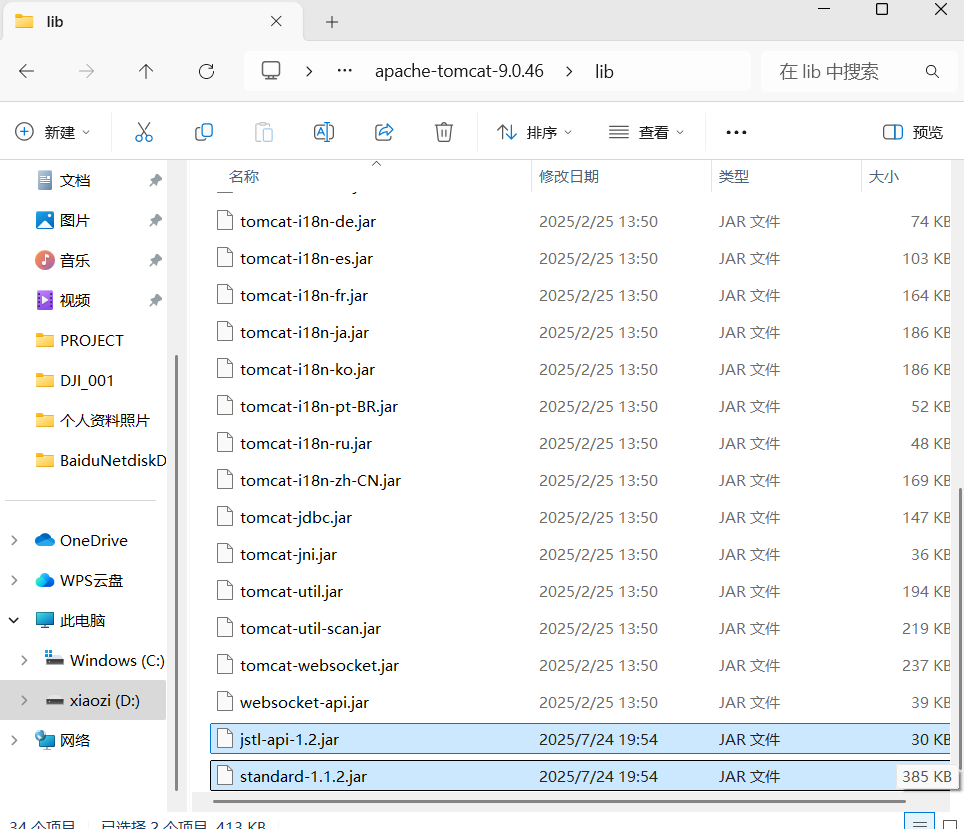Go up one folder level arrow

pyautogui.click(x=146, y=72)
